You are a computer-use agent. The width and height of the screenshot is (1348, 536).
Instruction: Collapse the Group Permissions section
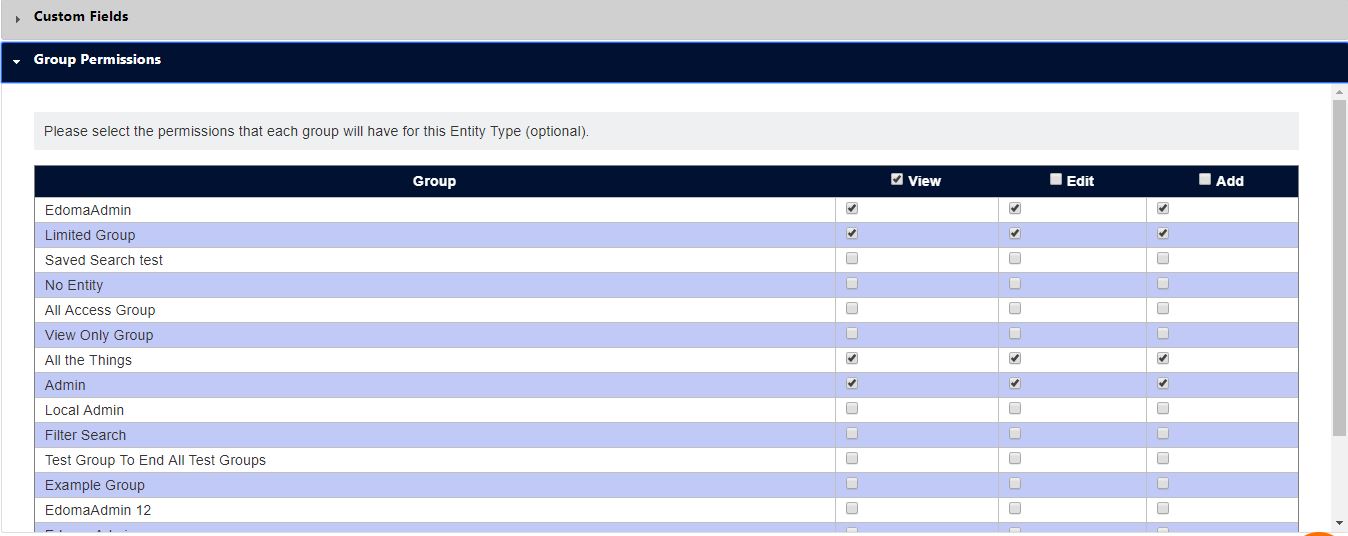coord(674,61)
